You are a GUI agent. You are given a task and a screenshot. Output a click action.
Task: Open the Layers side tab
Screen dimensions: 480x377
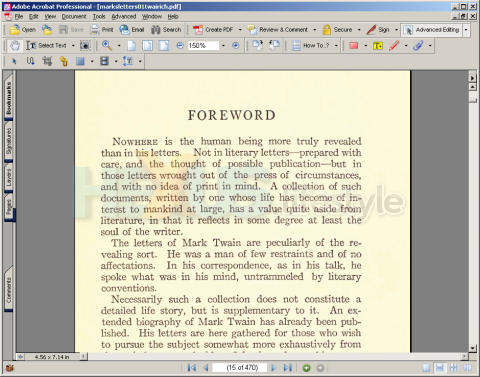tap(9, 178)
